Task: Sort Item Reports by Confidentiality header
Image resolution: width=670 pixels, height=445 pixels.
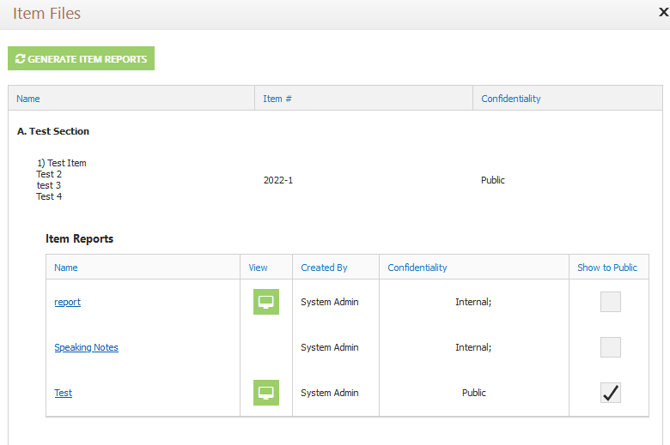Action: click(417, 267)
